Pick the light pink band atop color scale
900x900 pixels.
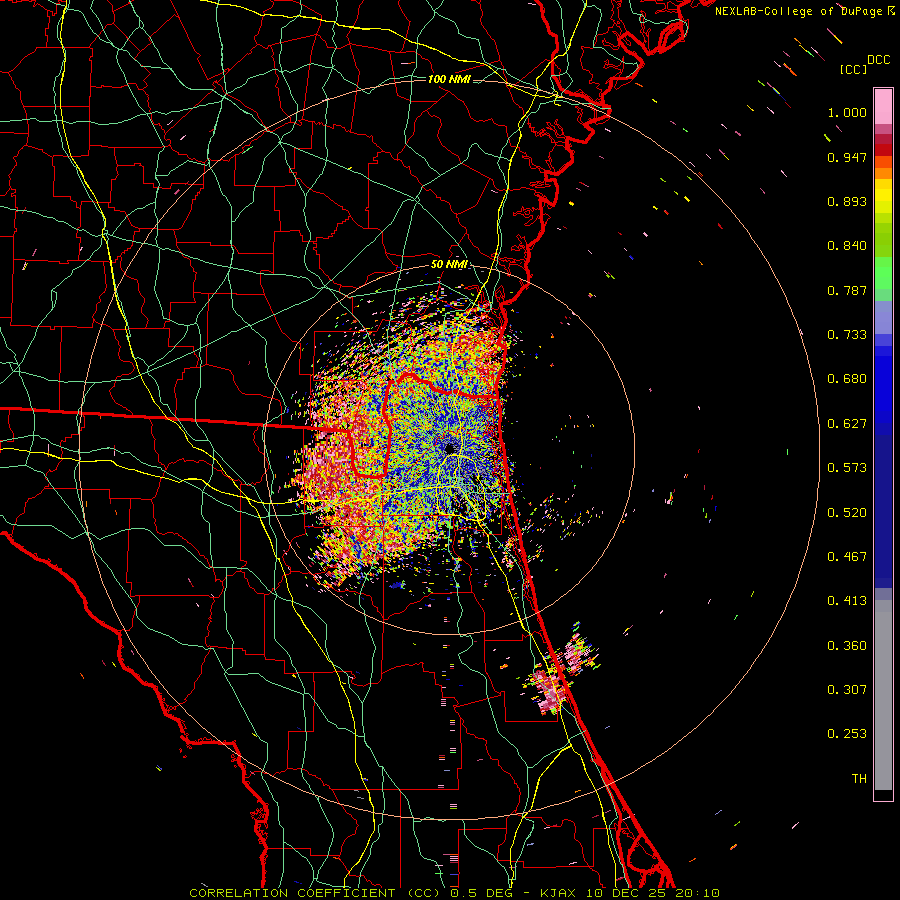click(x=883, y=107)
